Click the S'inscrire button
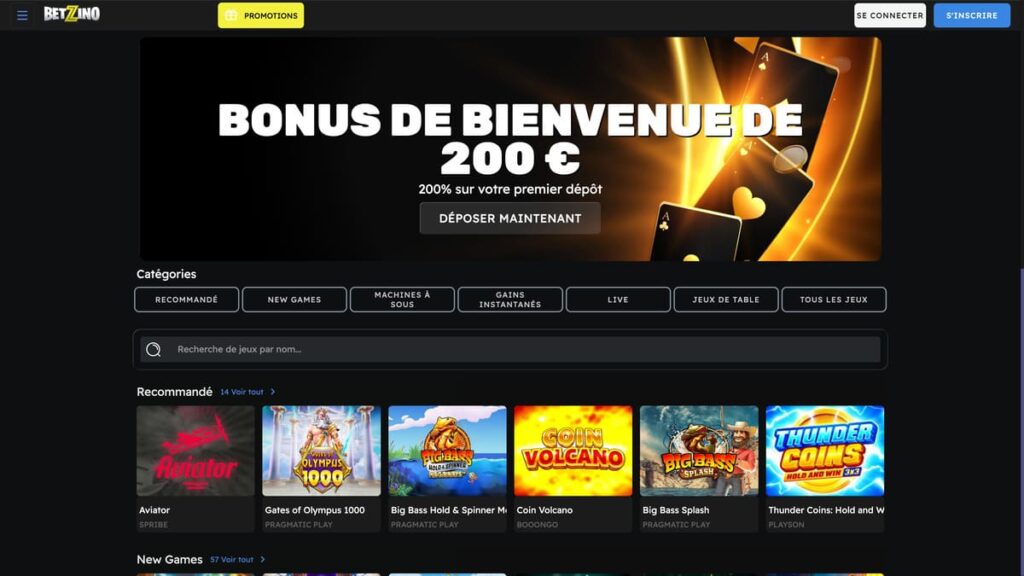The height and width of the screenshot is (576, 1024). pos(972,16)
